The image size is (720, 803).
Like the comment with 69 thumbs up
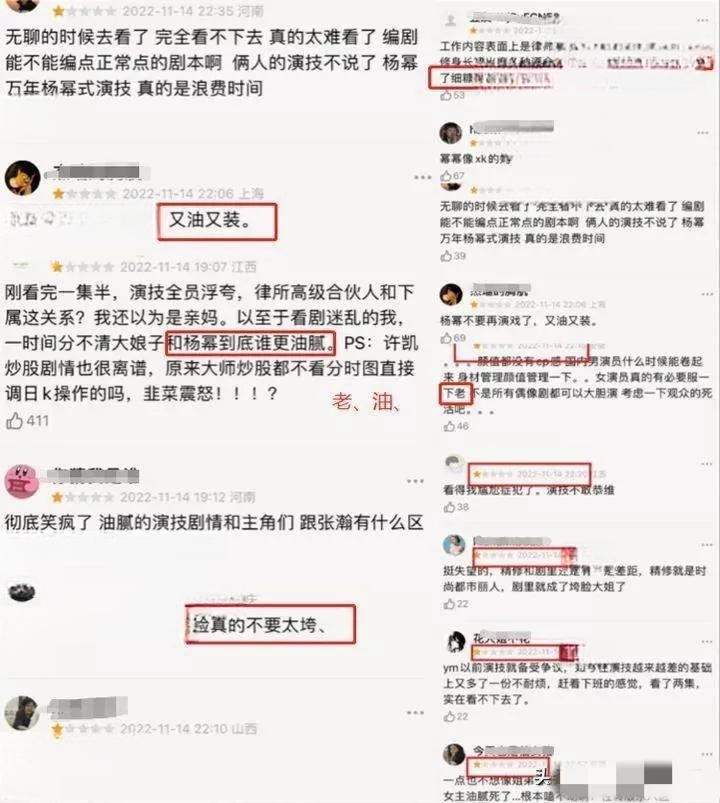coord(447,338)
